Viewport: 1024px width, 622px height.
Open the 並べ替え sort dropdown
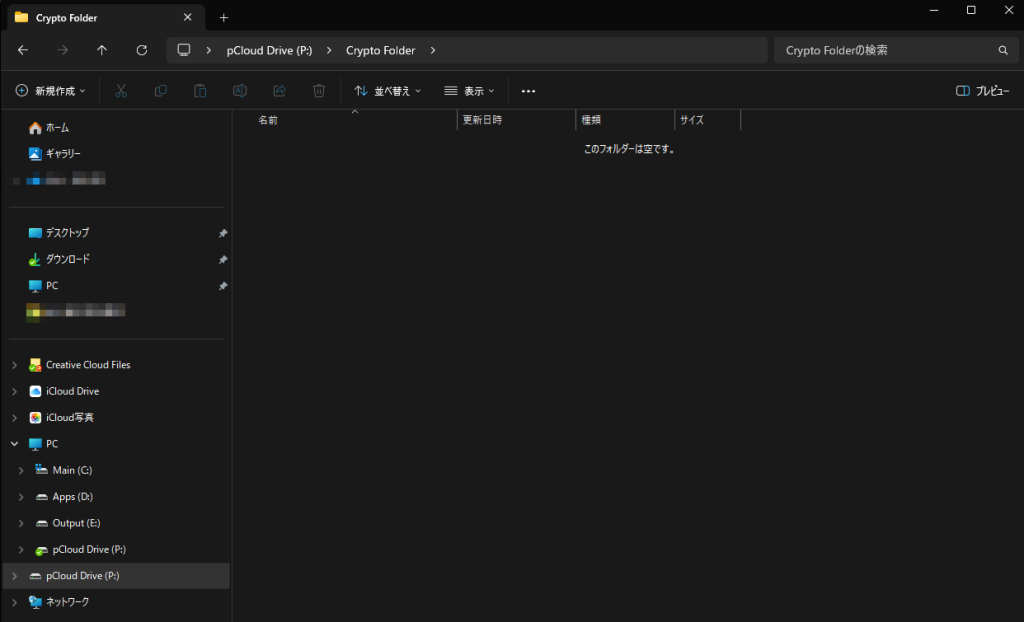pyautogui.click(x=388, y=91)
